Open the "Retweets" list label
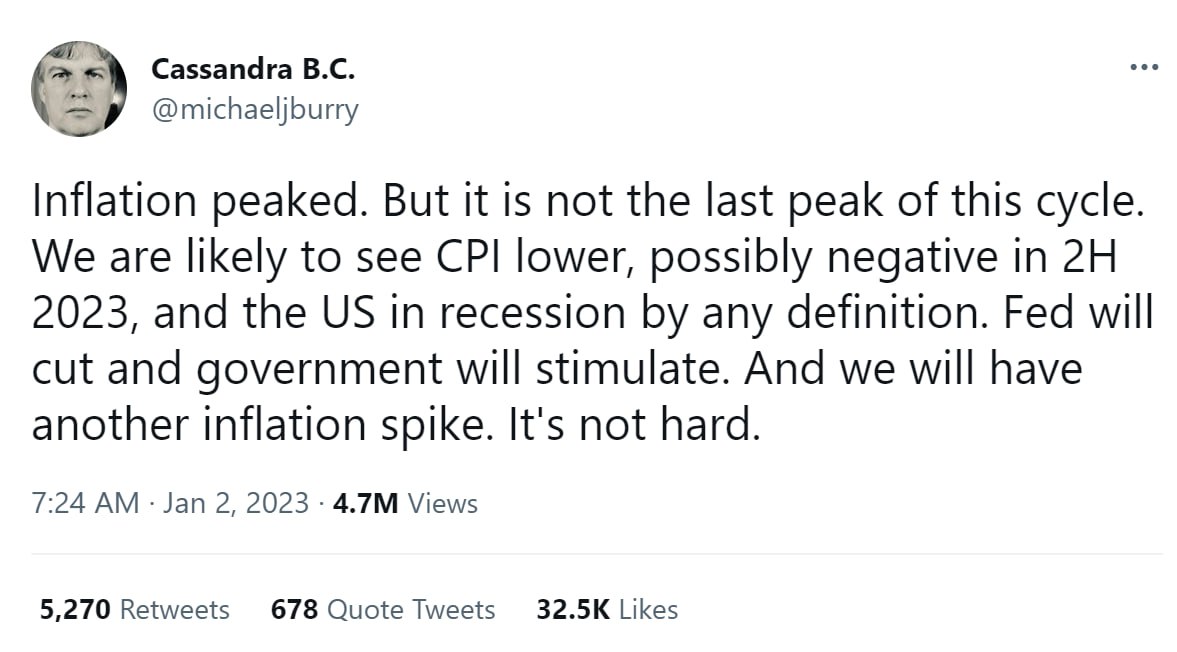1177x652 pixels. pyautogui.click(x=174, y=609)
